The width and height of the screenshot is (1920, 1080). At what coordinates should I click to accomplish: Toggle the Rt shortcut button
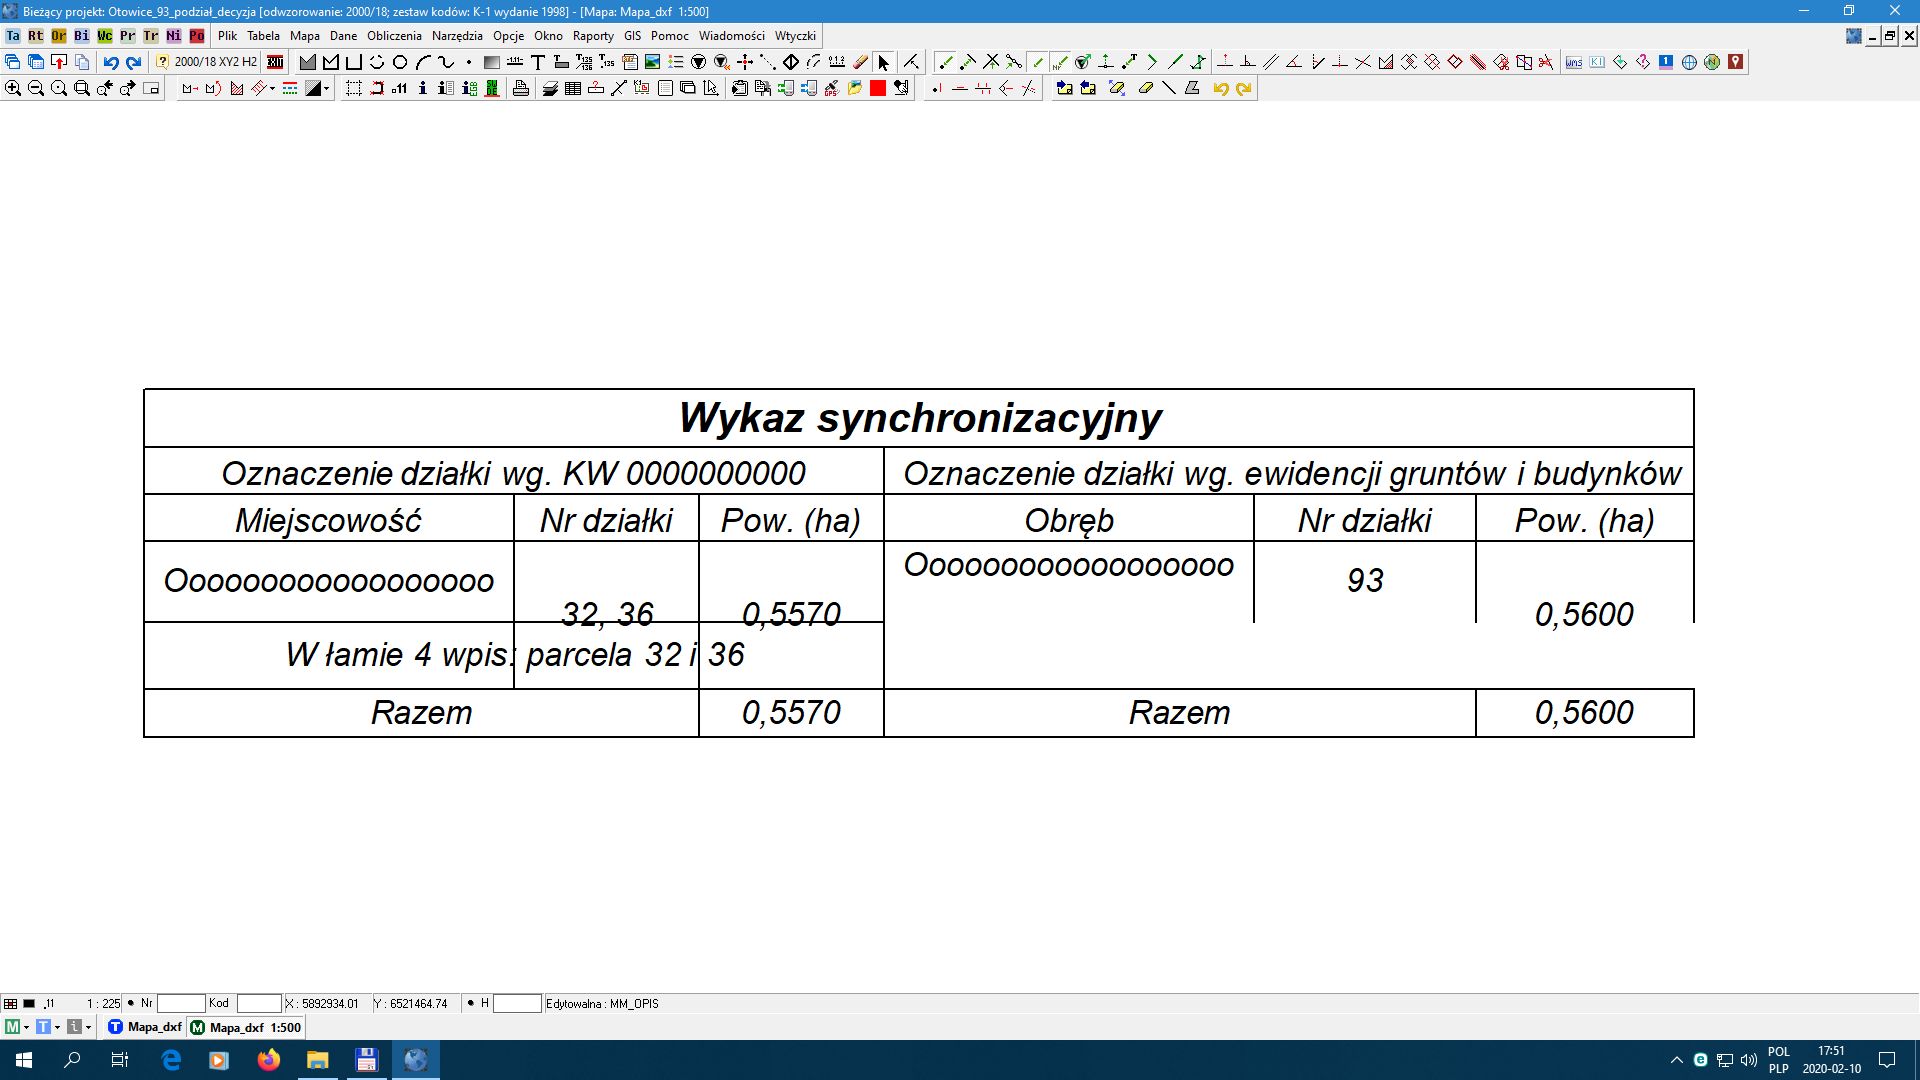click(x=36, y=36)
